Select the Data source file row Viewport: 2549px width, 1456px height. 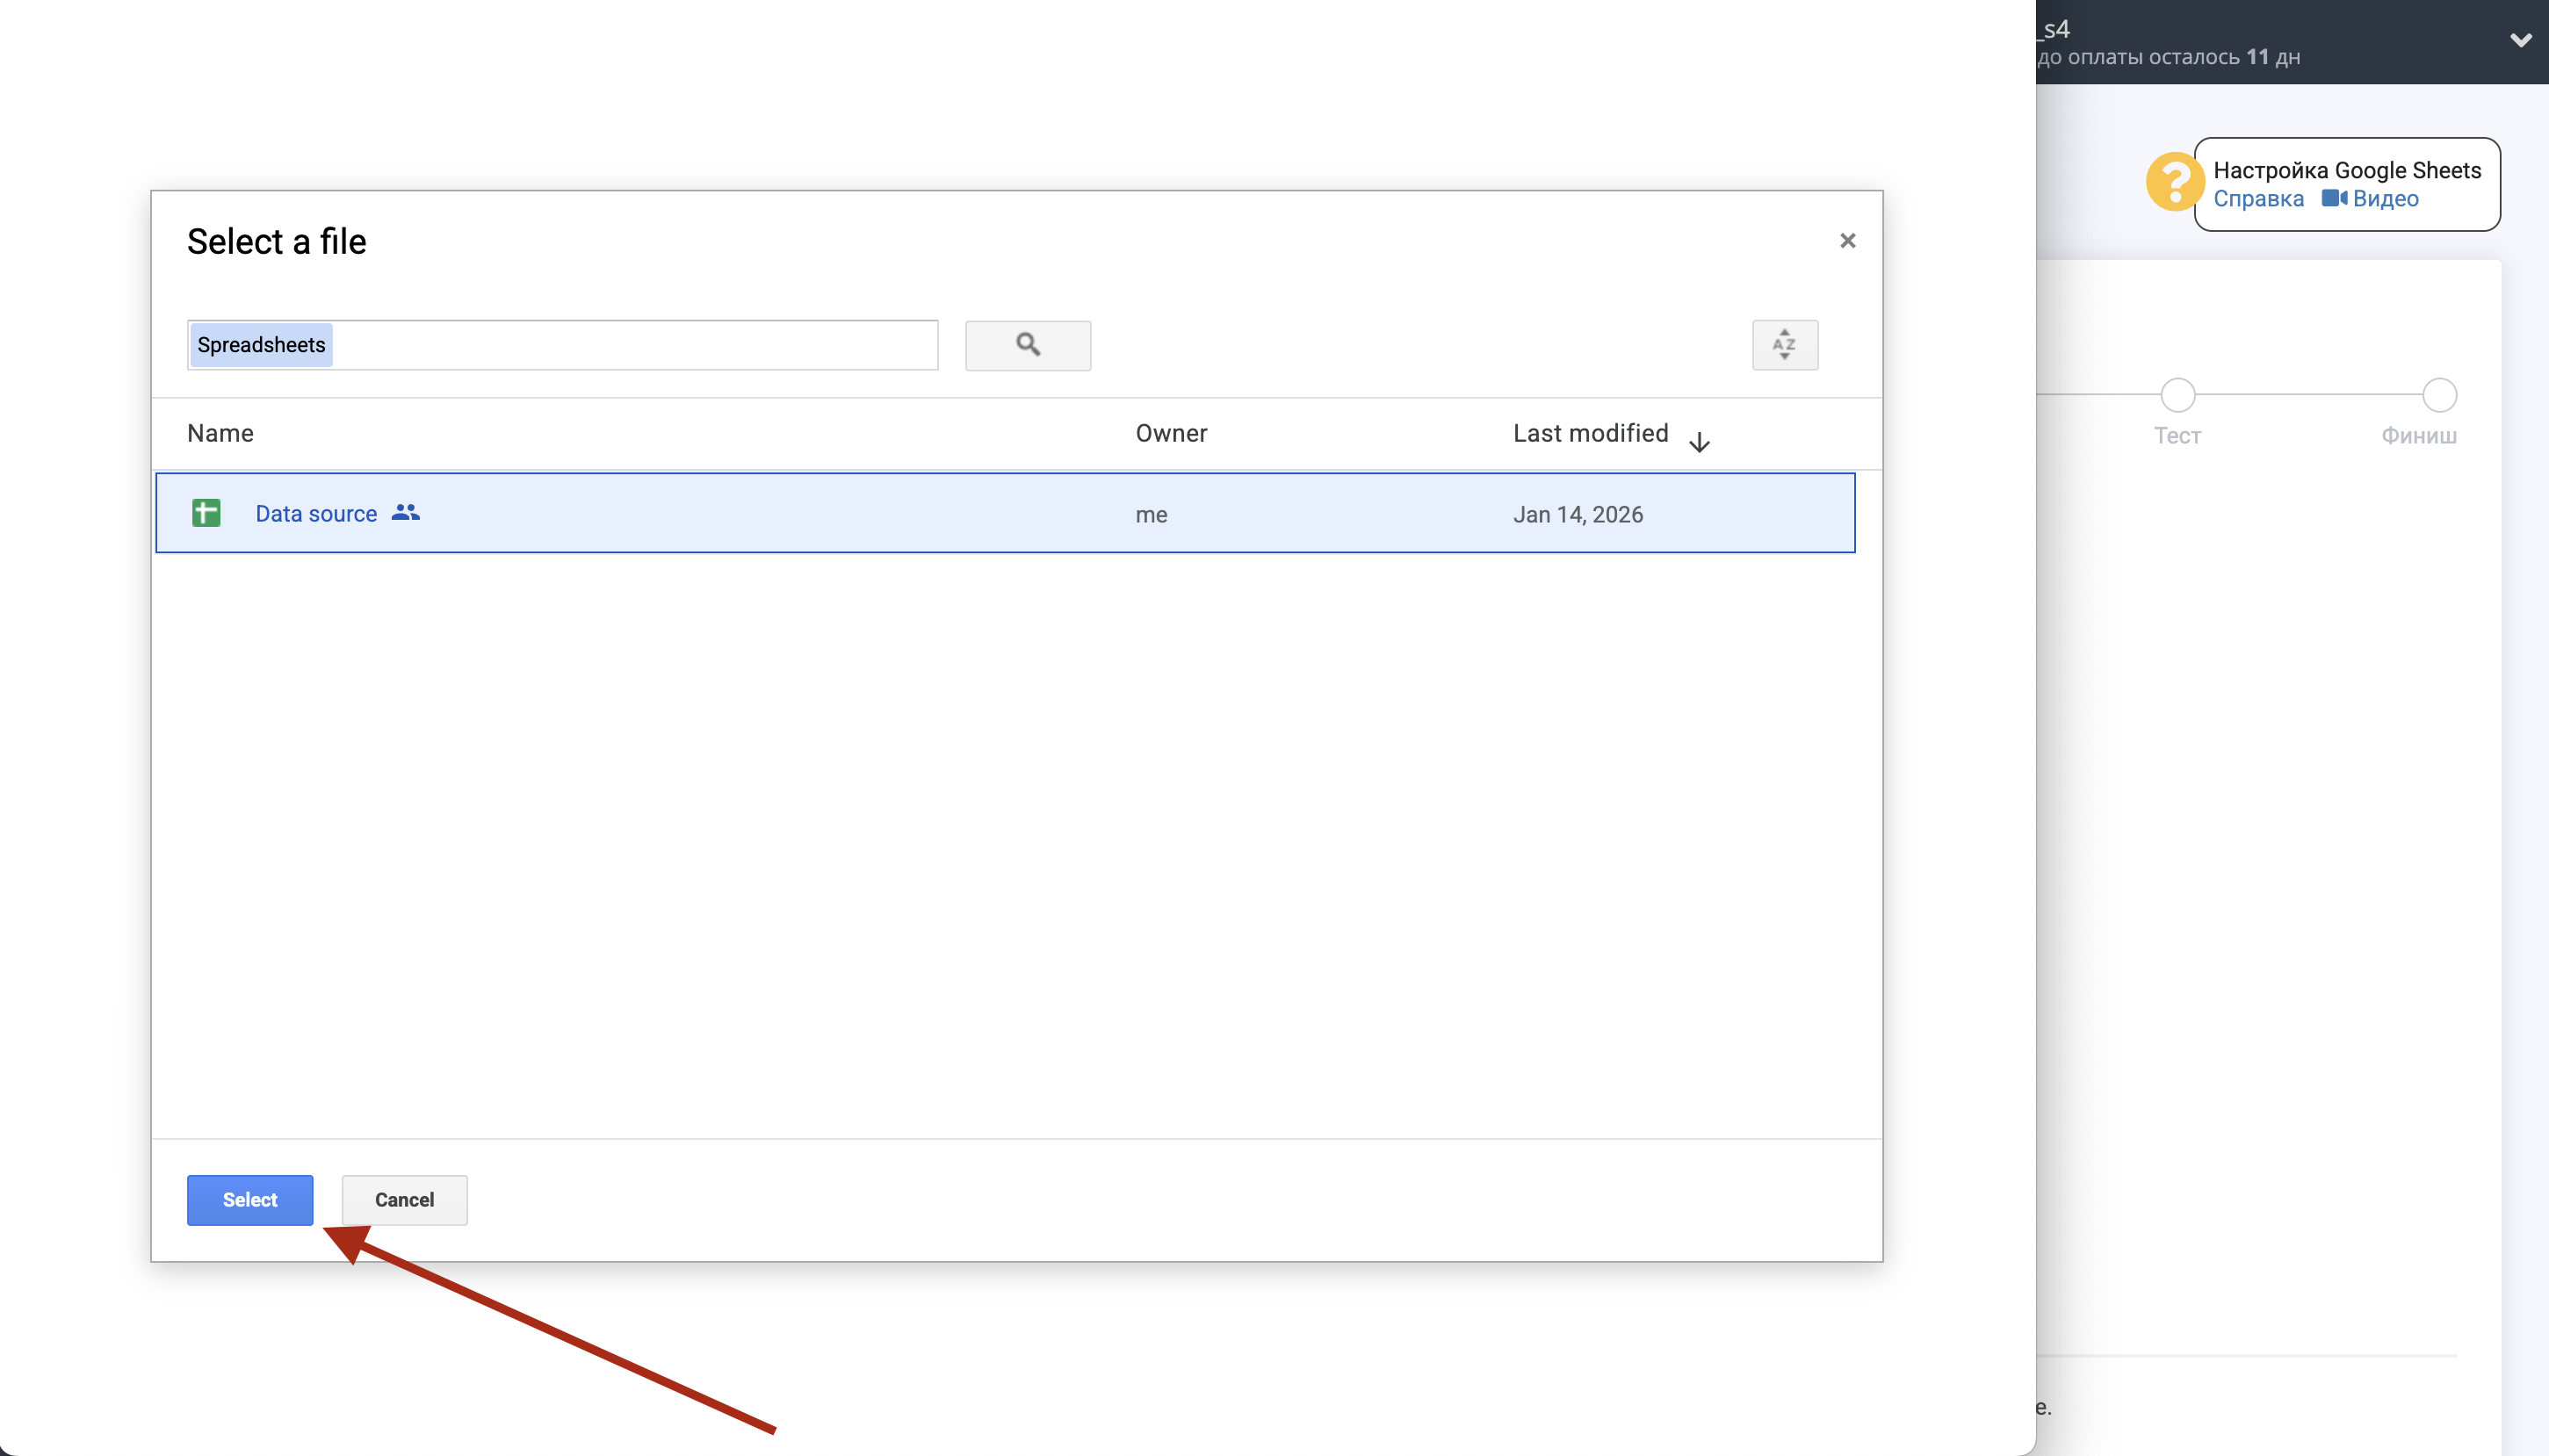(x=1000, y=513)
